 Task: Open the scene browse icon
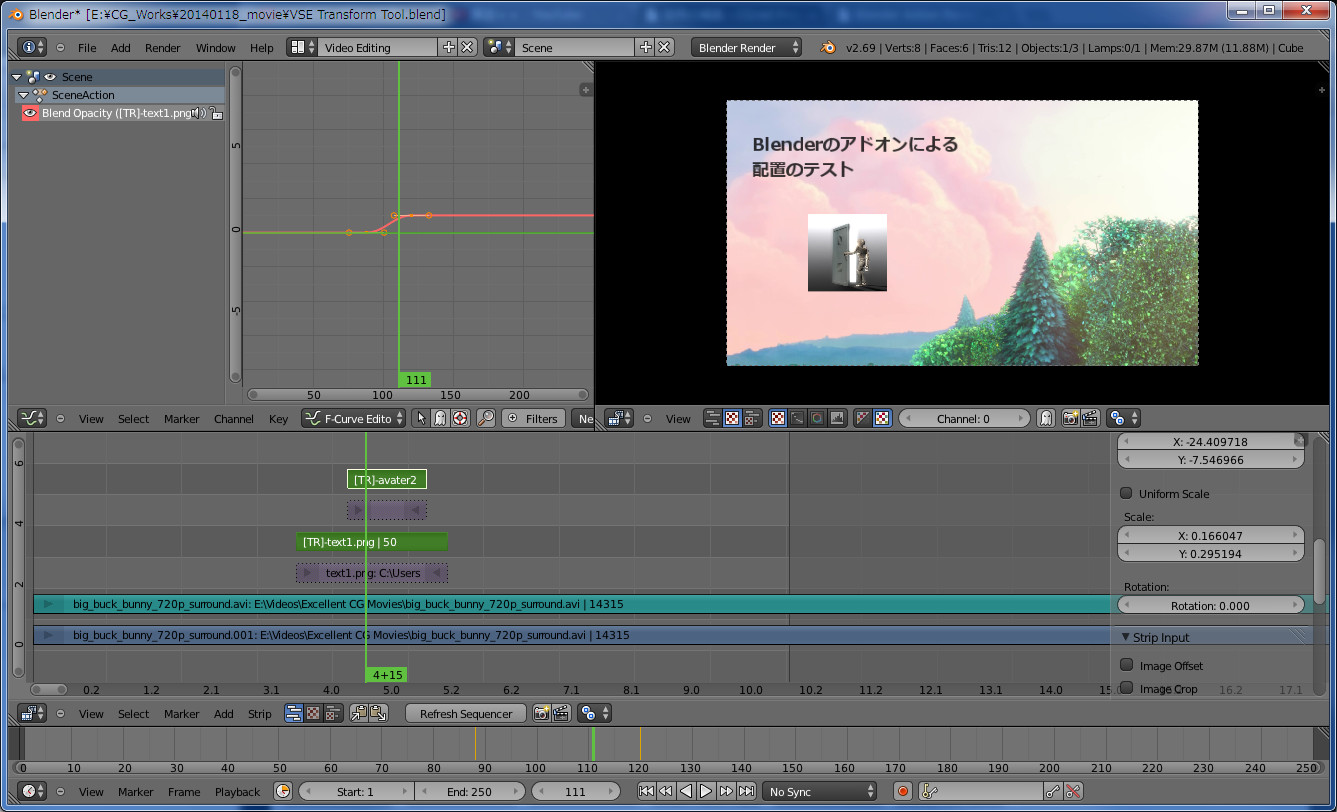pyautogui.click(x=499, y=47)
